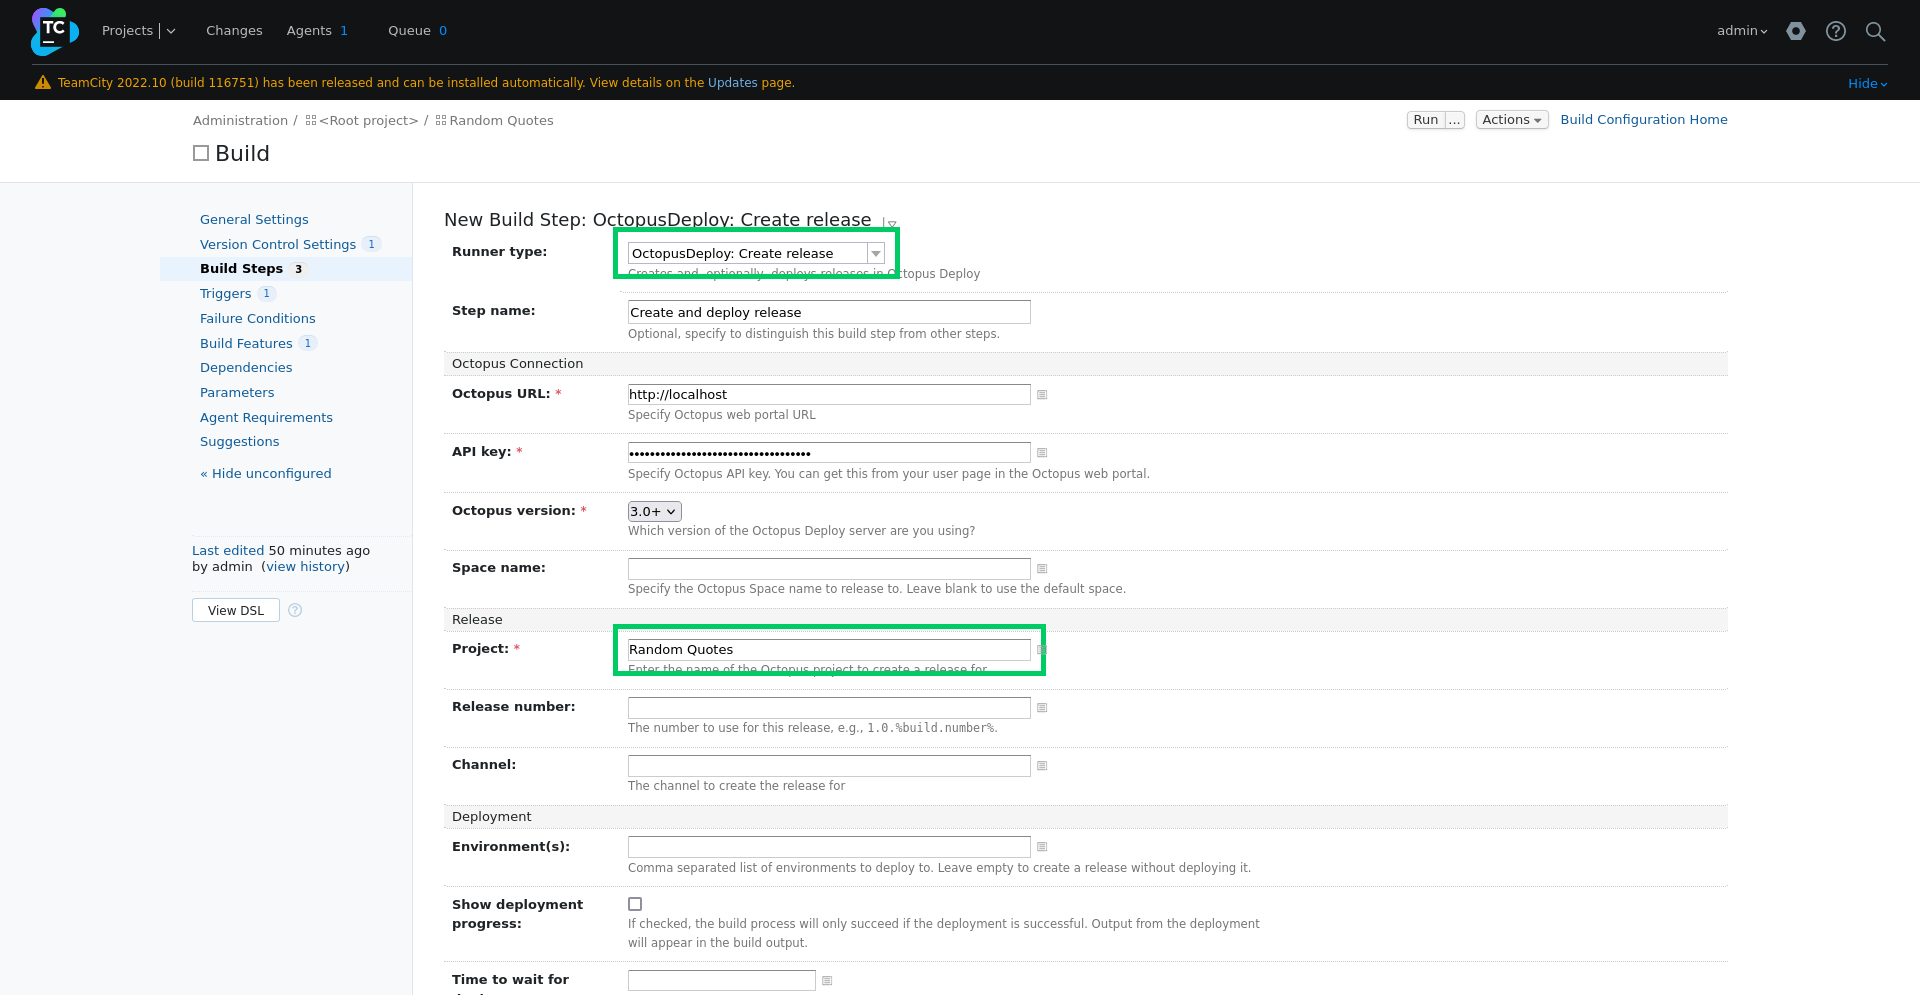
Task: Open the Parameters section
Action: 237,393
